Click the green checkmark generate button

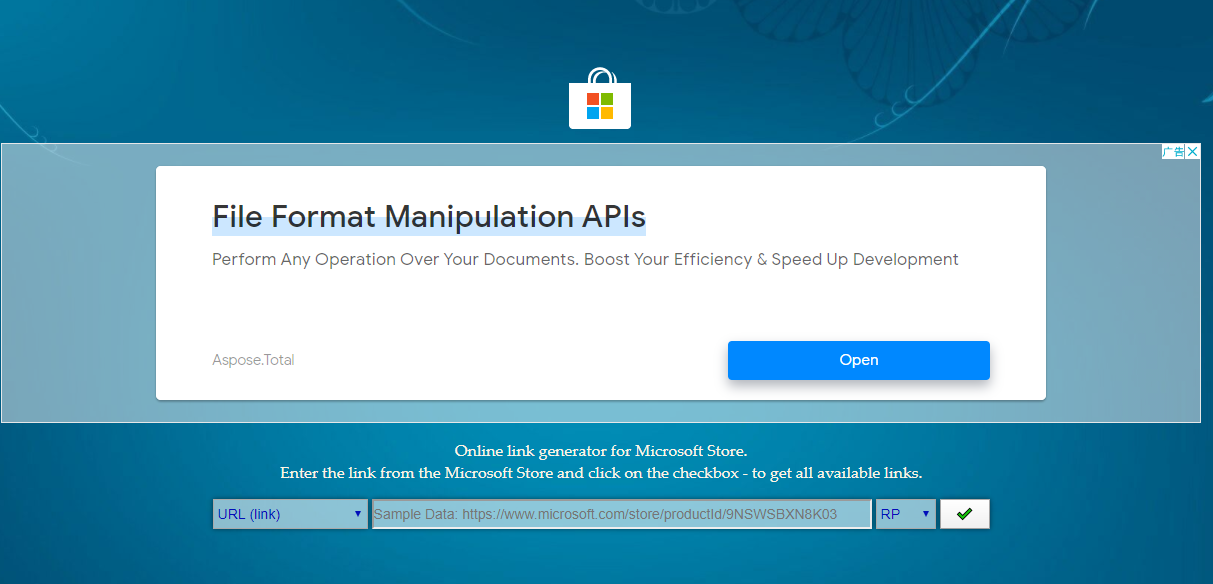tap(964, 514)
